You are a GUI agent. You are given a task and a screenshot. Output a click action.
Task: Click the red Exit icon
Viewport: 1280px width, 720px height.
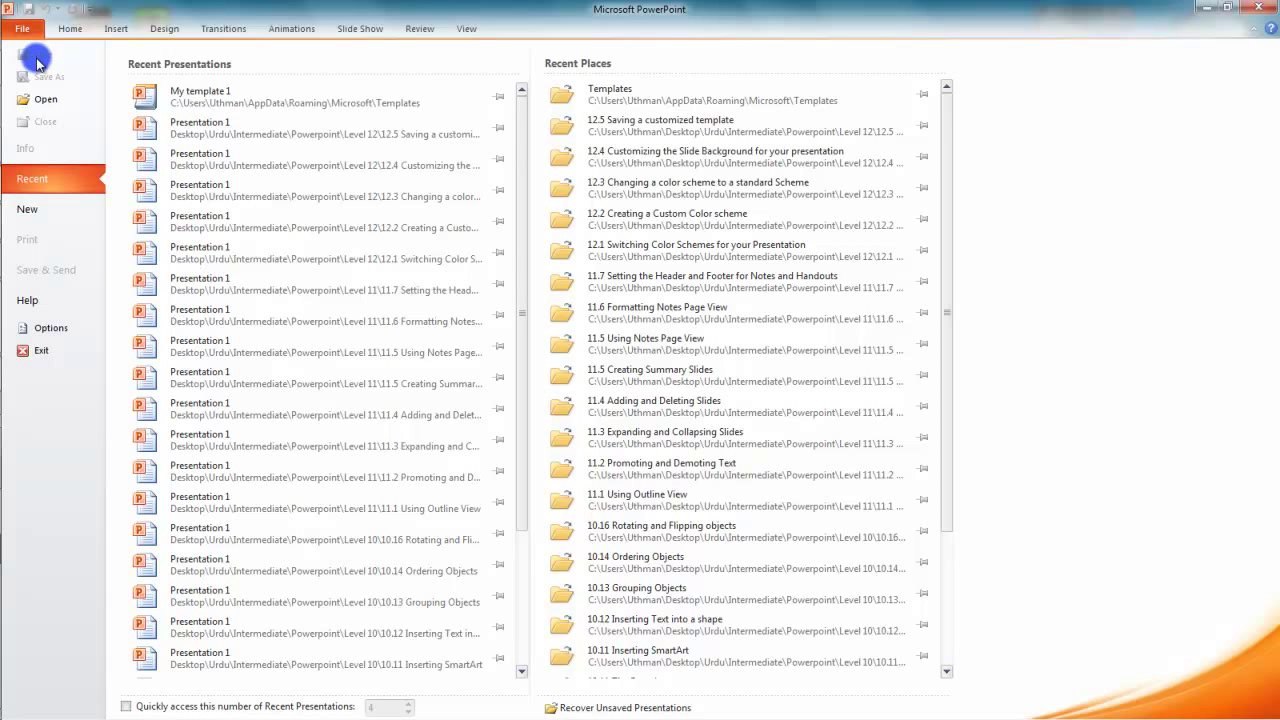[x=23, y=350]
